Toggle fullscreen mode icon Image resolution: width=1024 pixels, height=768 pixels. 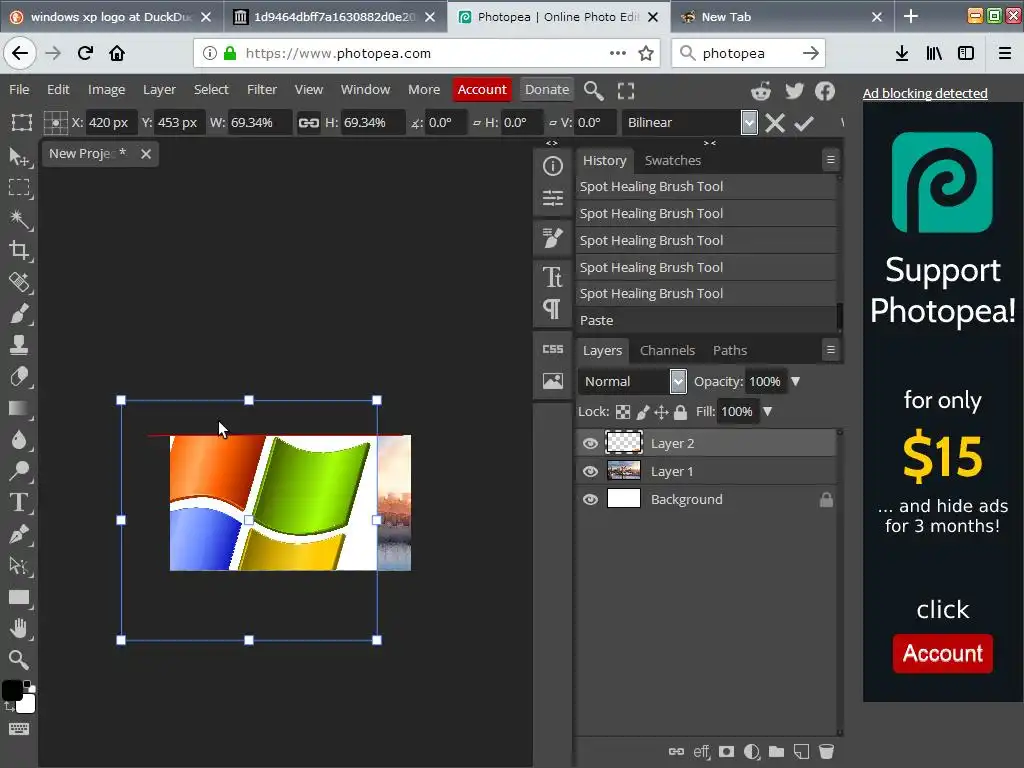(626, 91)
